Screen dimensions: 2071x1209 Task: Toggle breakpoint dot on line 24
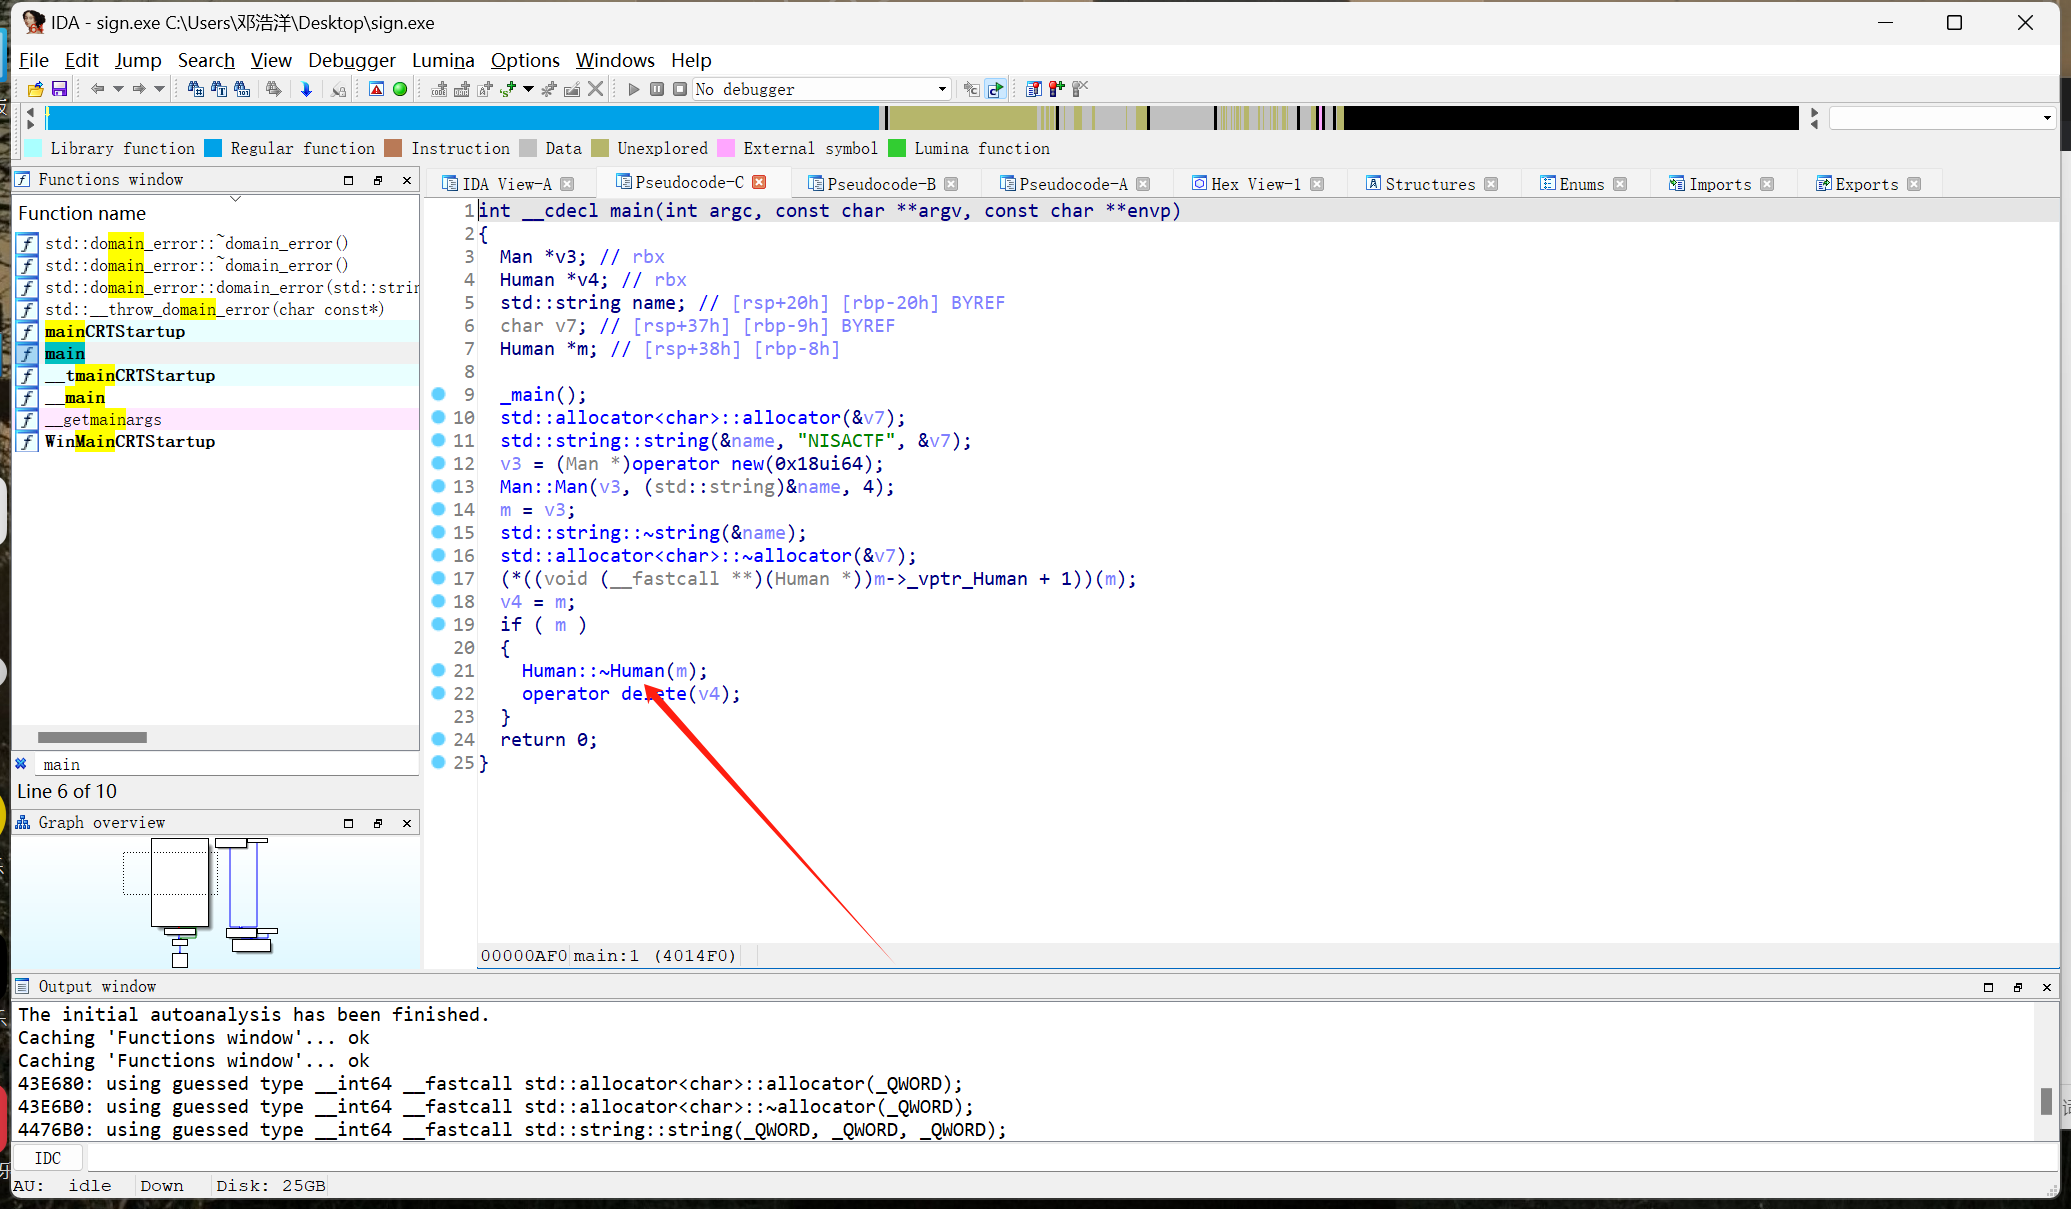438,739
